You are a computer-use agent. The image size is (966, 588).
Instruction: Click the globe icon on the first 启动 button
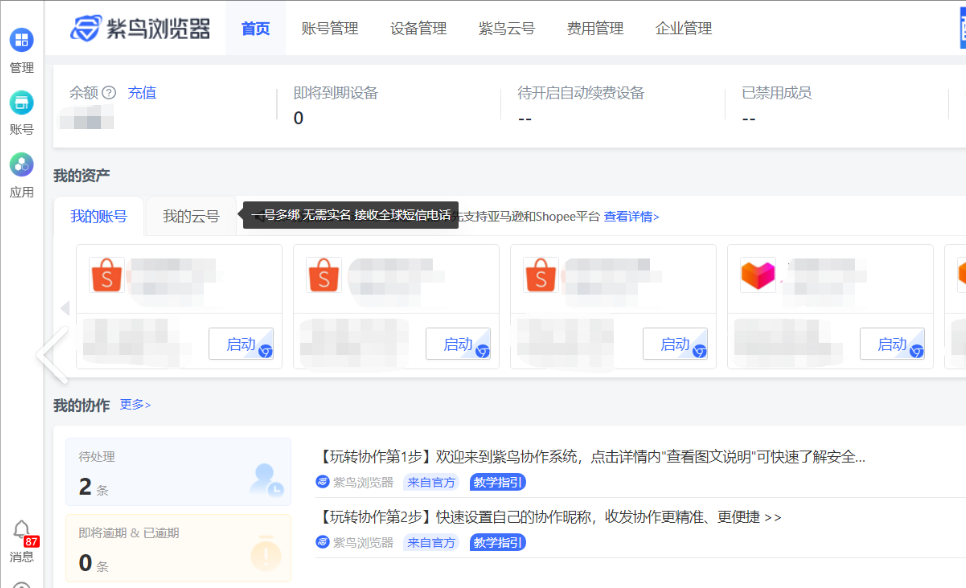pos(263,349)
